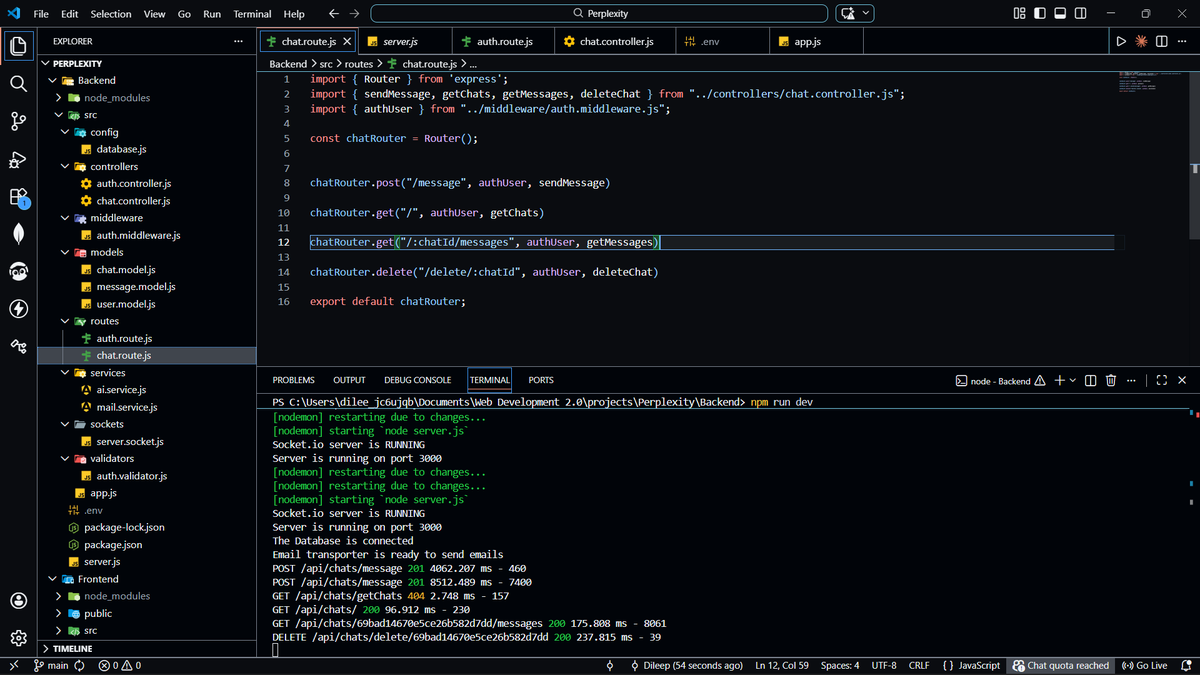Maximize the terminal panel size

pyautogui.click(x=1161, y=380)
